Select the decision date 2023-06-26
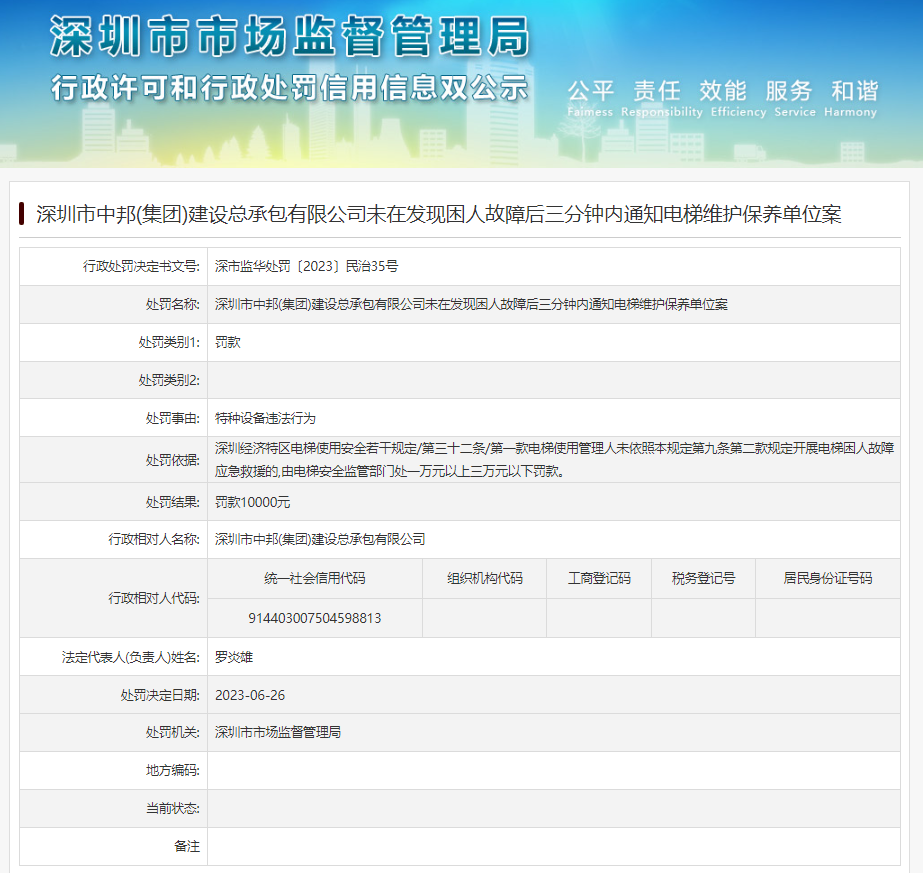 (x=250, y=695)
